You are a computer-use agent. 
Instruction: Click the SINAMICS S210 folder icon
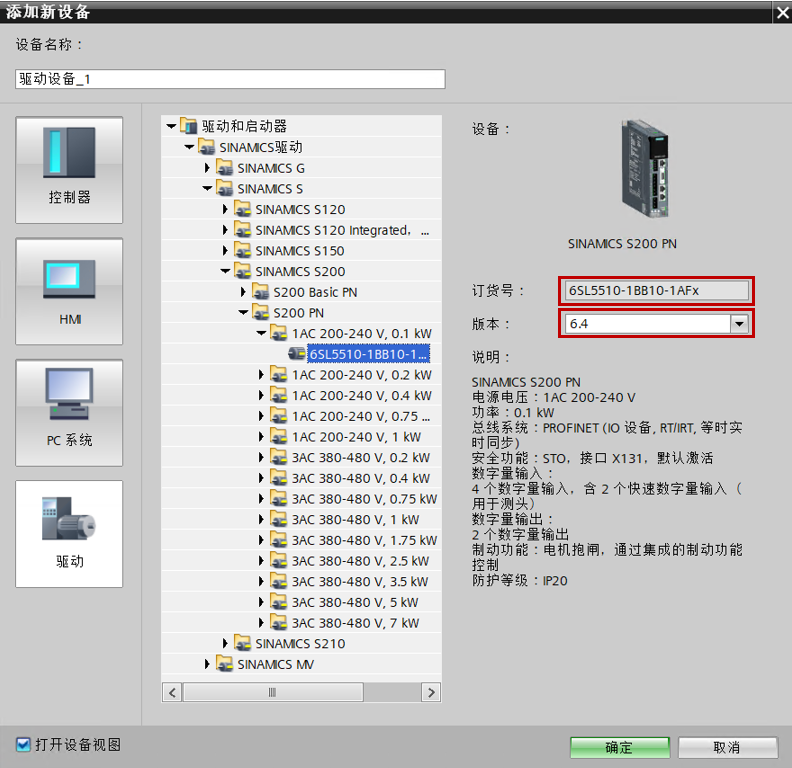242,643
